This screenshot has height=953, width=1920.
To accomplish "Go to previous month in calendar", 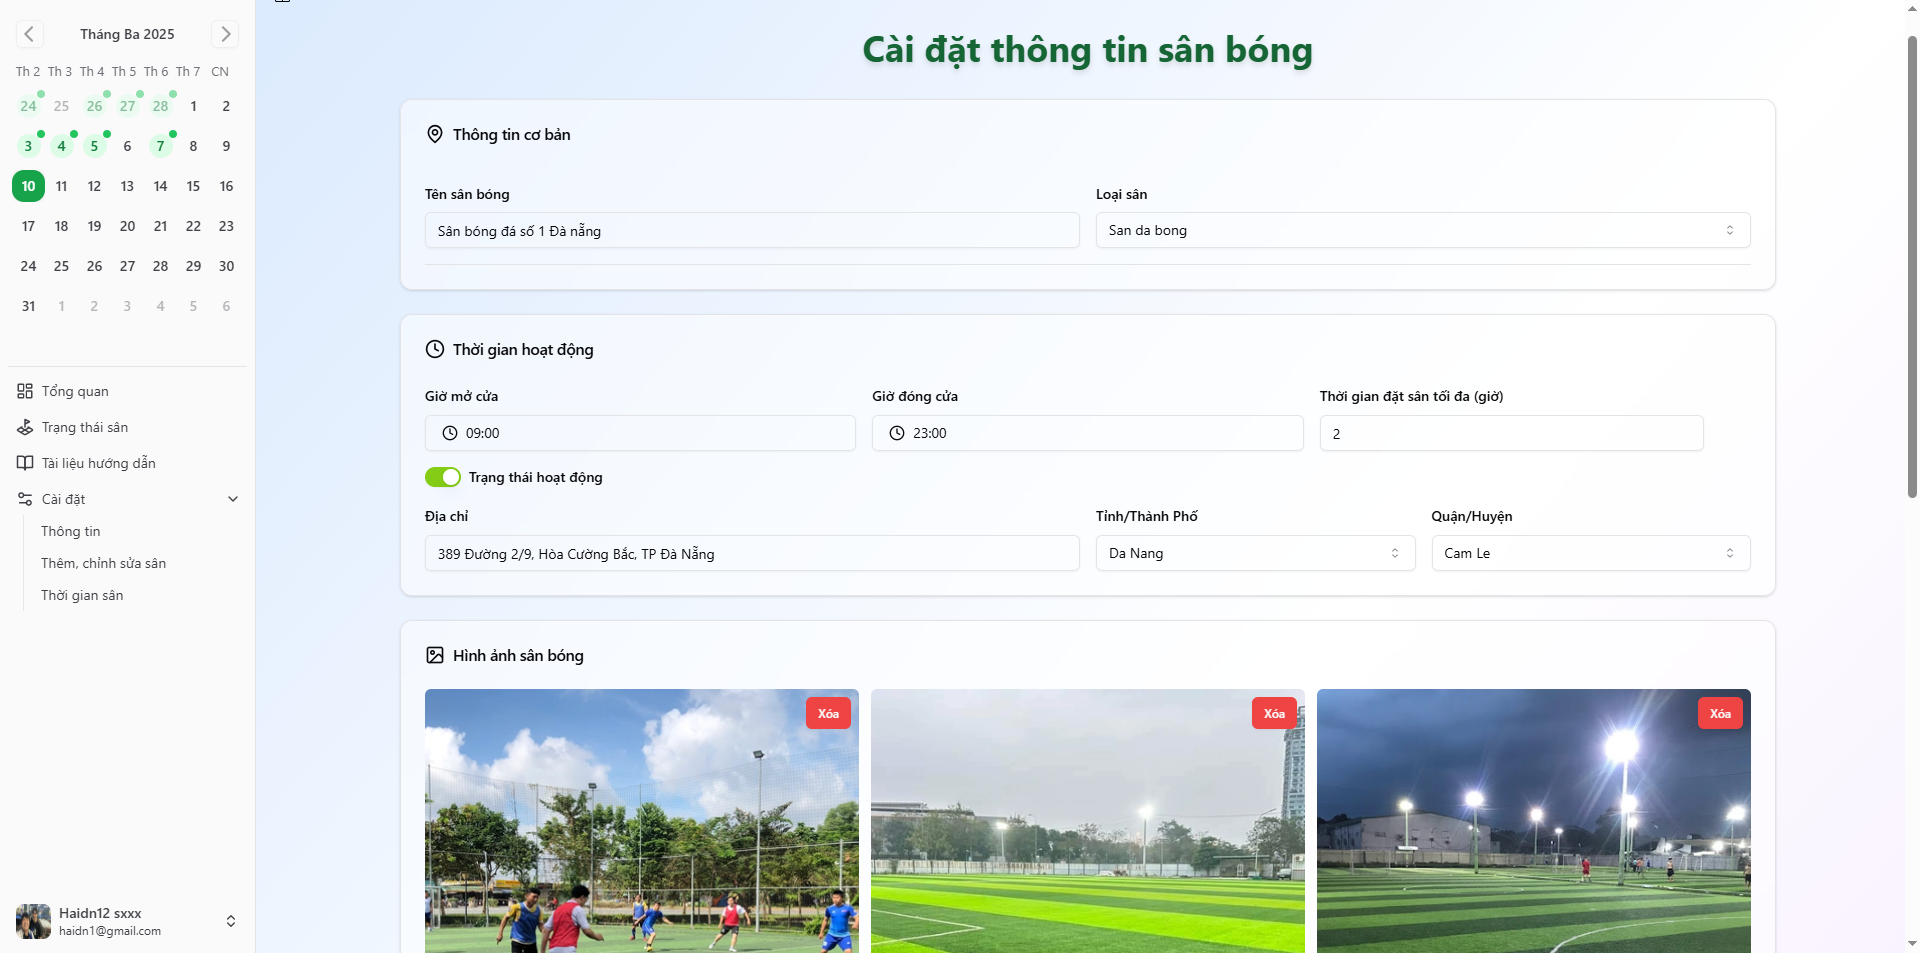I will [x=29, y=34].
